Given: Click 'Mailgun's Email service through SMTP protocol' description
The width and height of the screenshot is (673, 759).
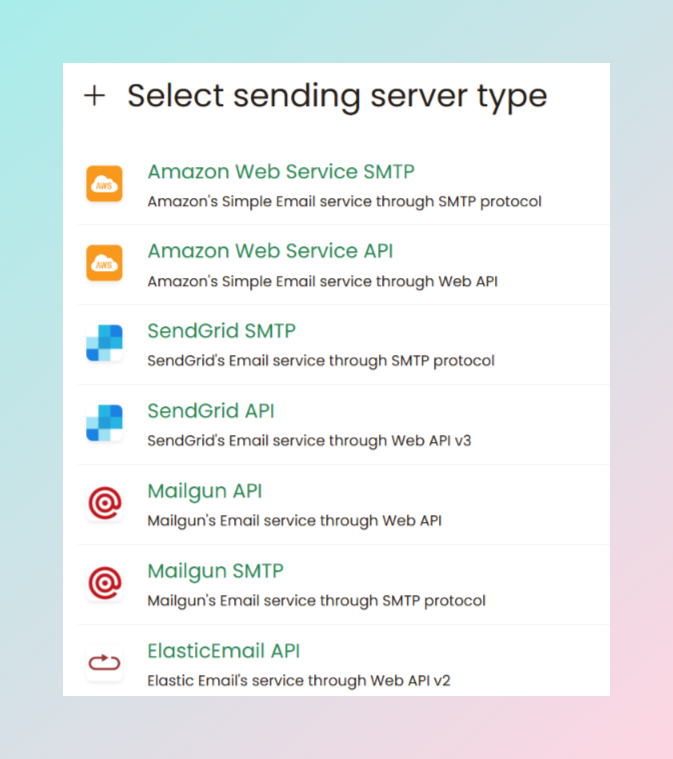Looking at the screenshot, I should (316, 601).
